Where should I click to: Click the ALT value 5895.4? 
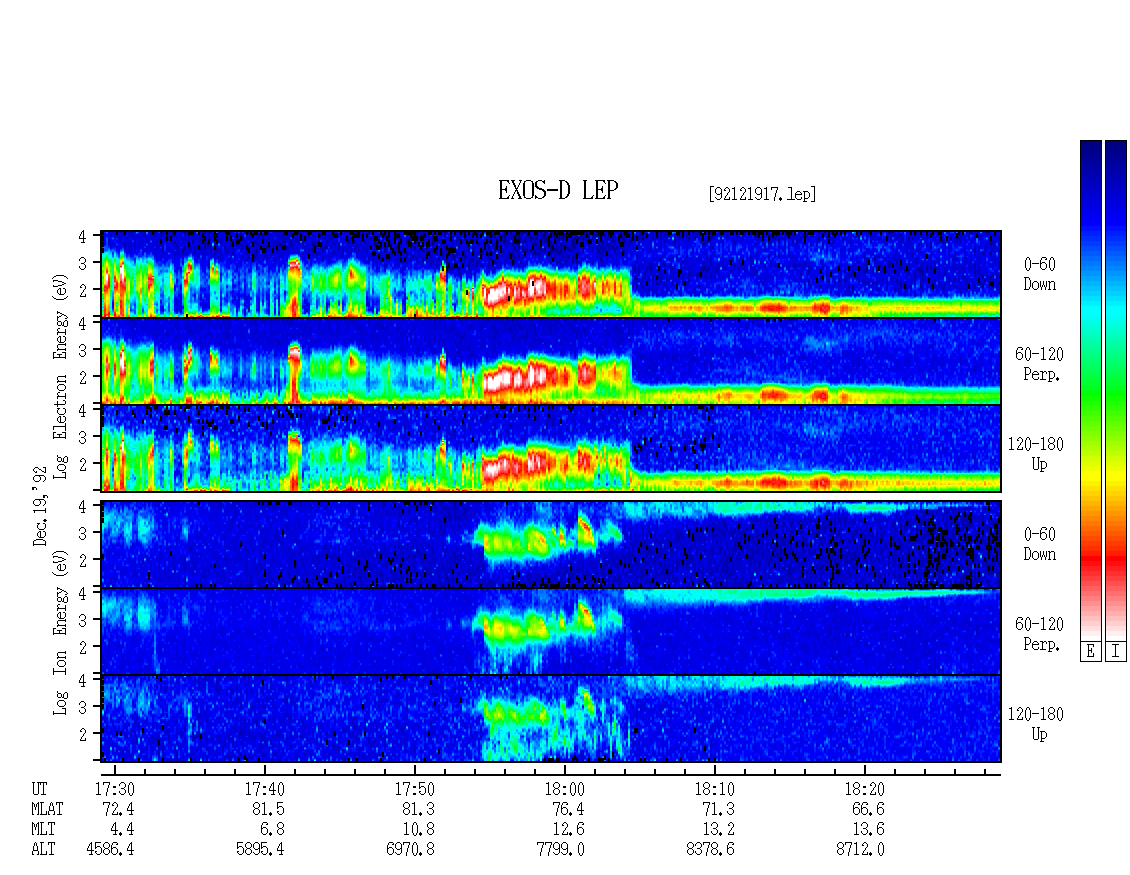pyautogui.click(x=260, y=850)
